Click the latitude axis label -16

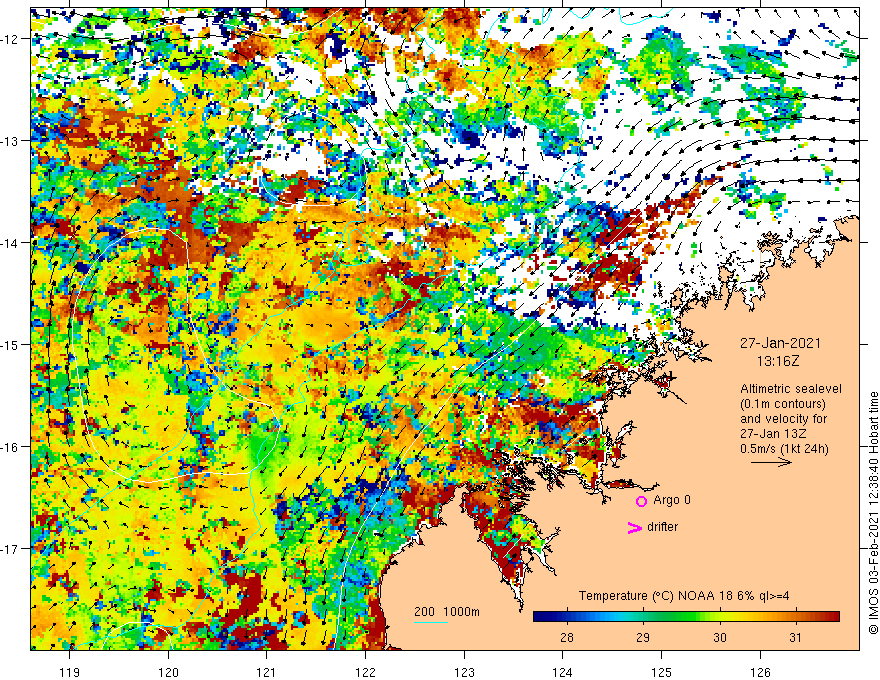pyautogui.click(x=11, y=447)
